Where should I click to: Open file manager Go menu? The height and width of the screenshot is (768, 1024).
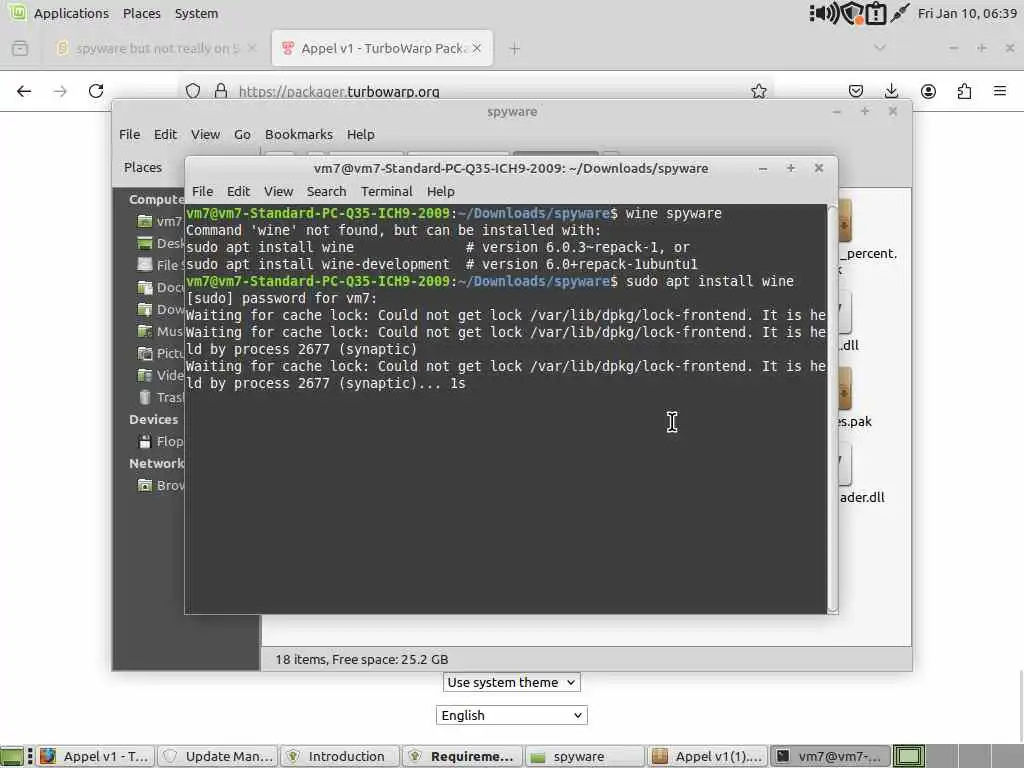[242, 135]
